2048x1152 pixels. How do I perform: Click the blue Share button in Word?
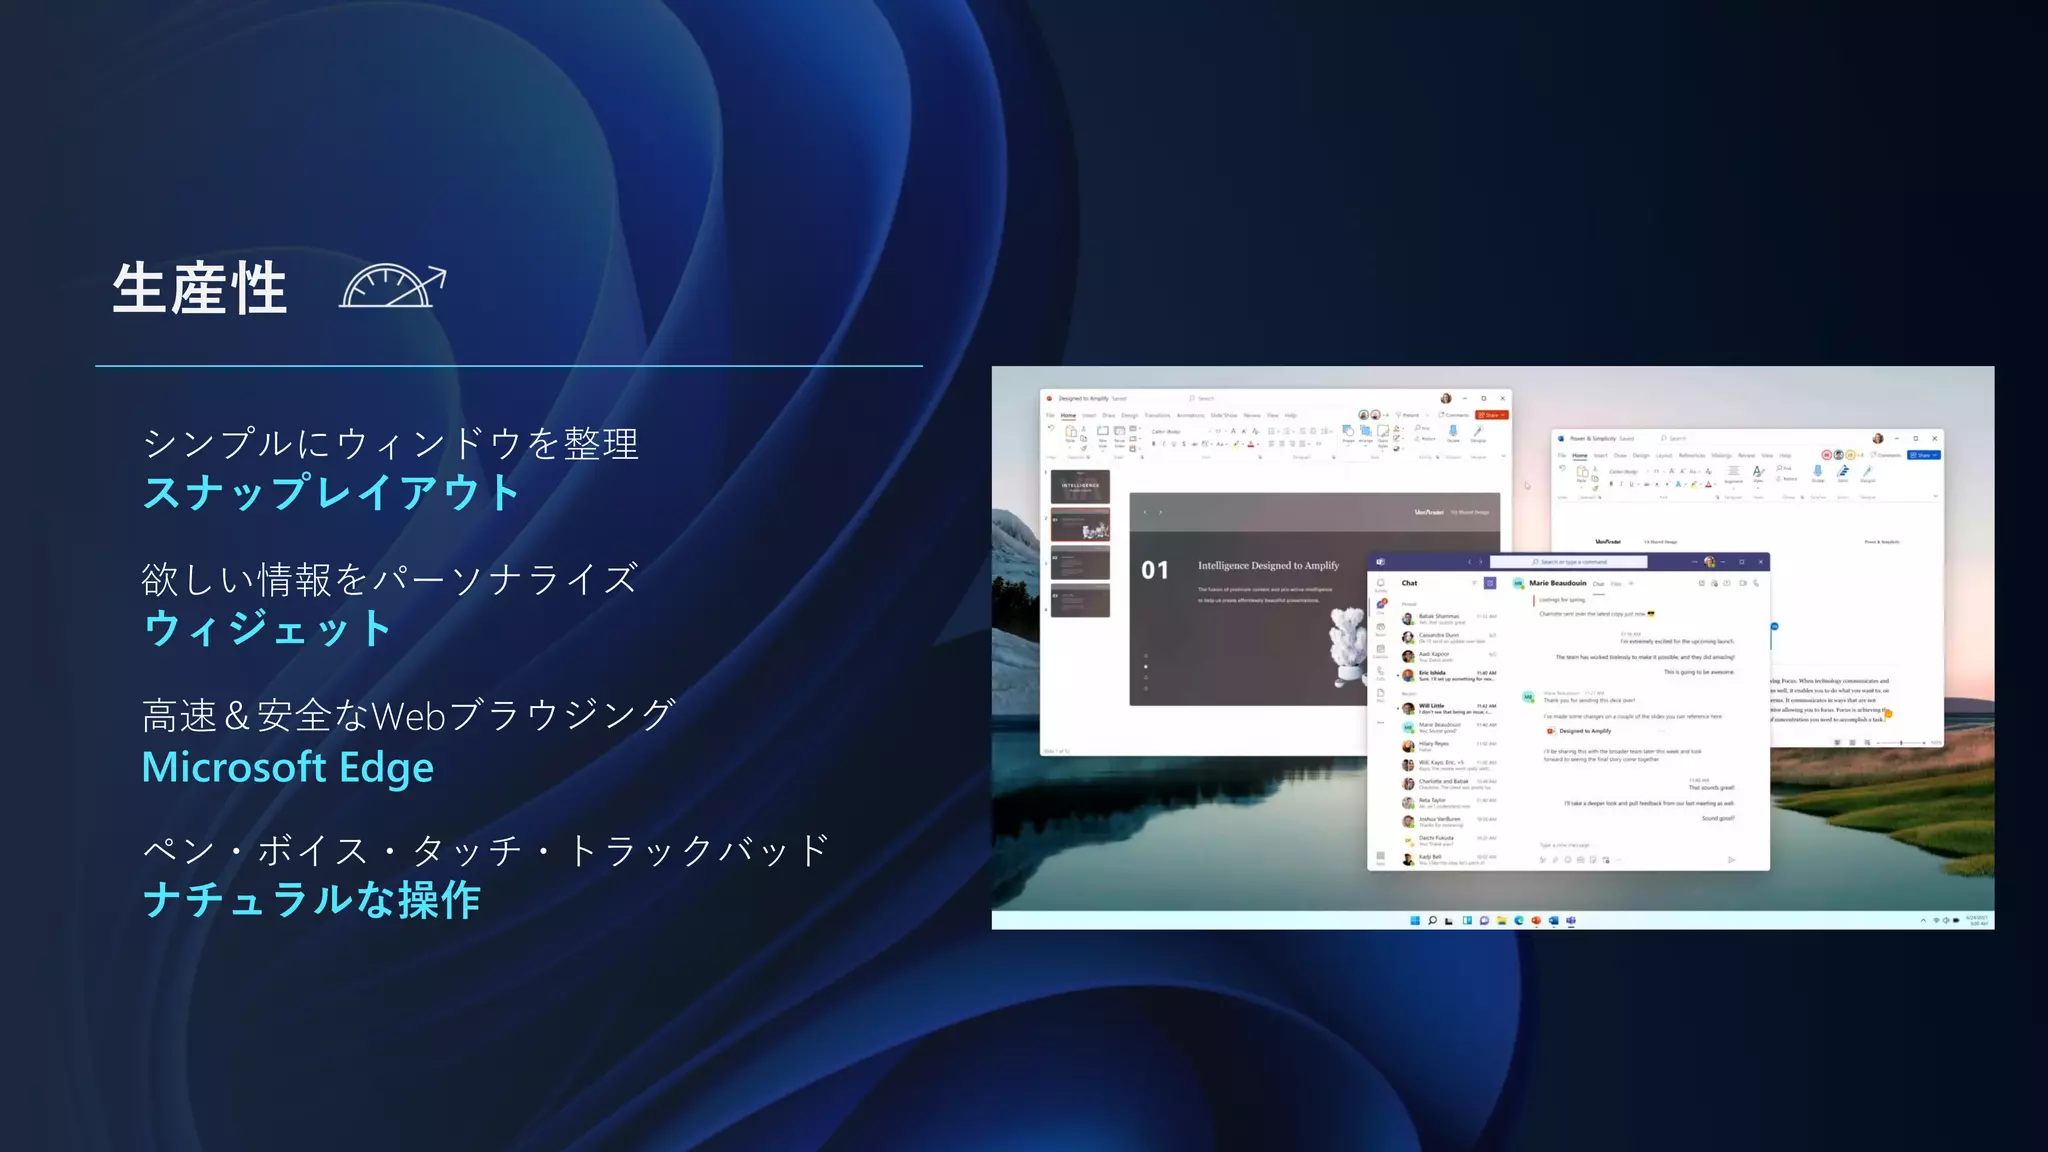(x=1923, y=455)
